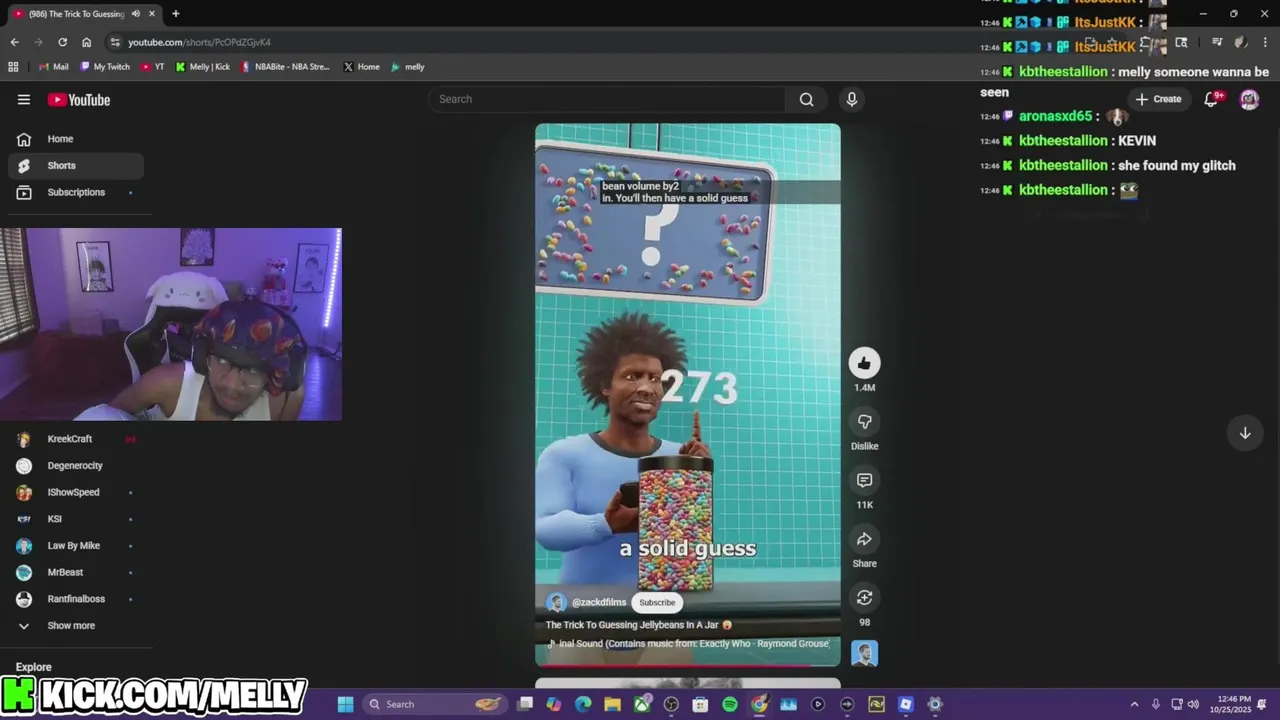Open the account avatar menu
Screen dimensions: 1280x720
tap(1249, 99)
